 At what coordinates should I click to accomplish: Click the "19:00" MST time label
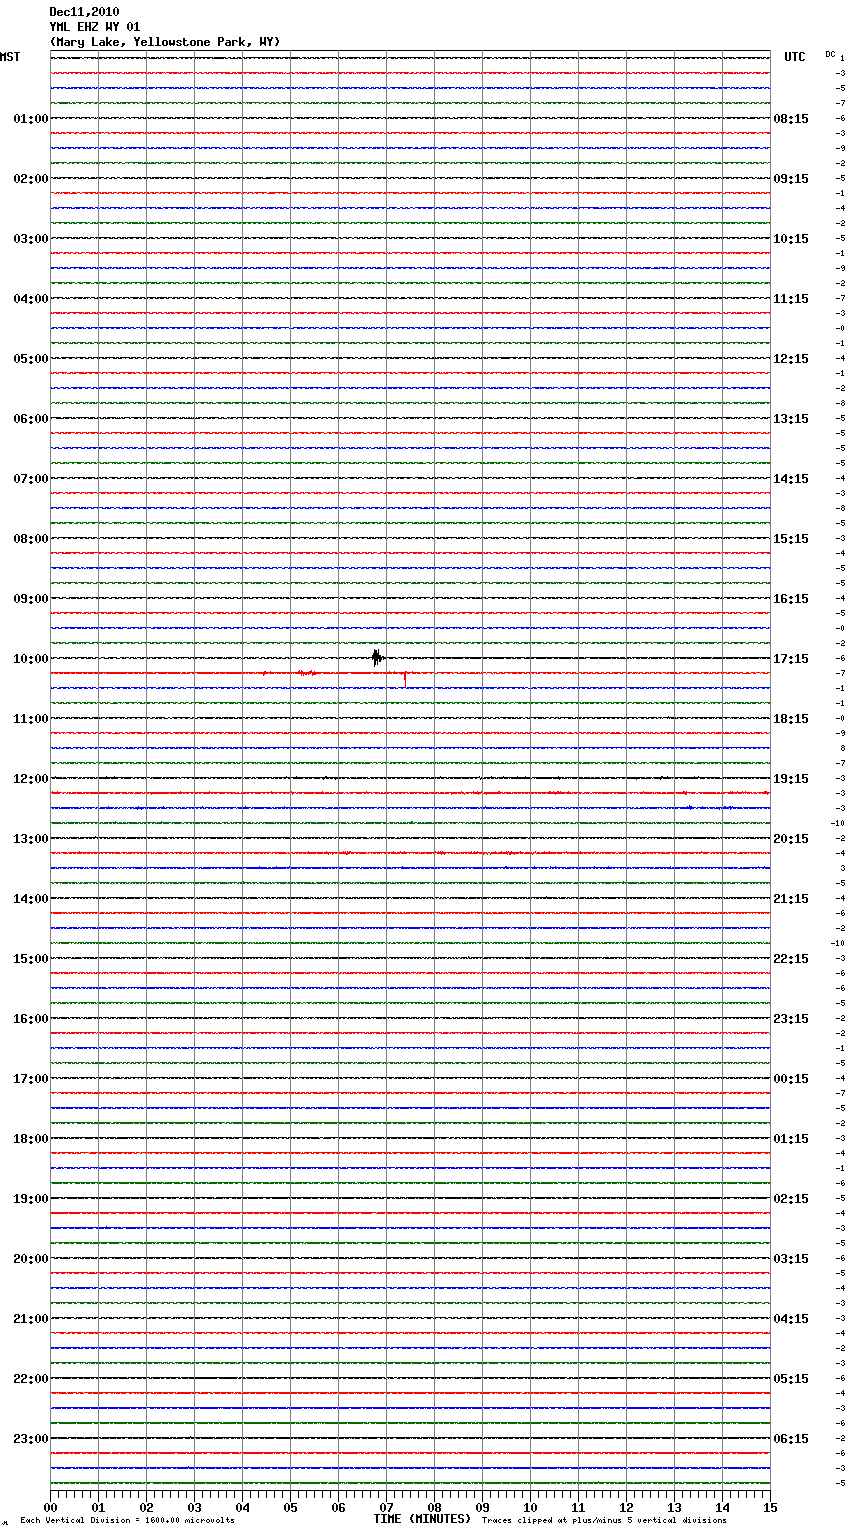30,1199
